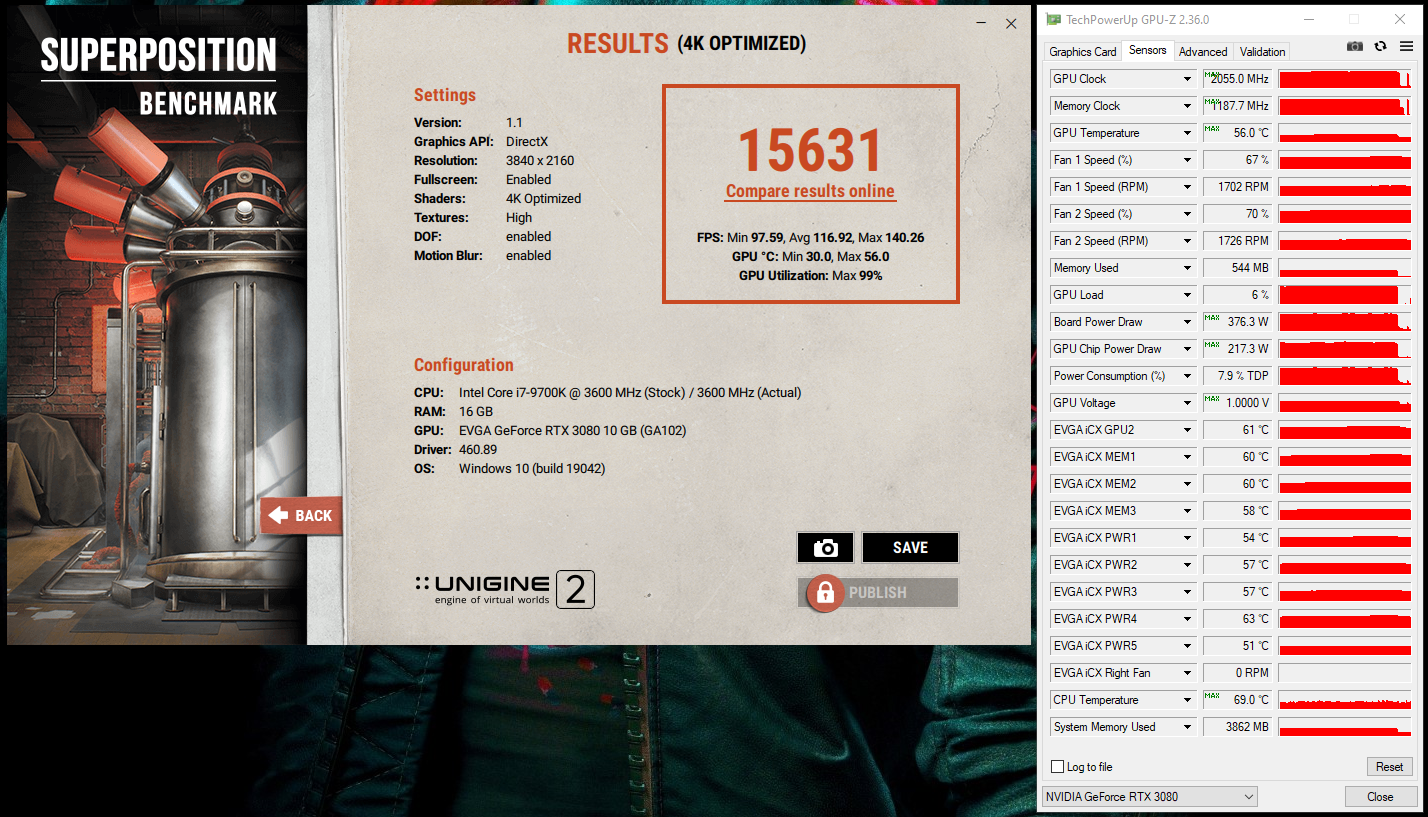The height and width of the screenshot is (817, 1428).
Task: Click the System Memory Used 3862 MB value
Action: coord(1237,727)
